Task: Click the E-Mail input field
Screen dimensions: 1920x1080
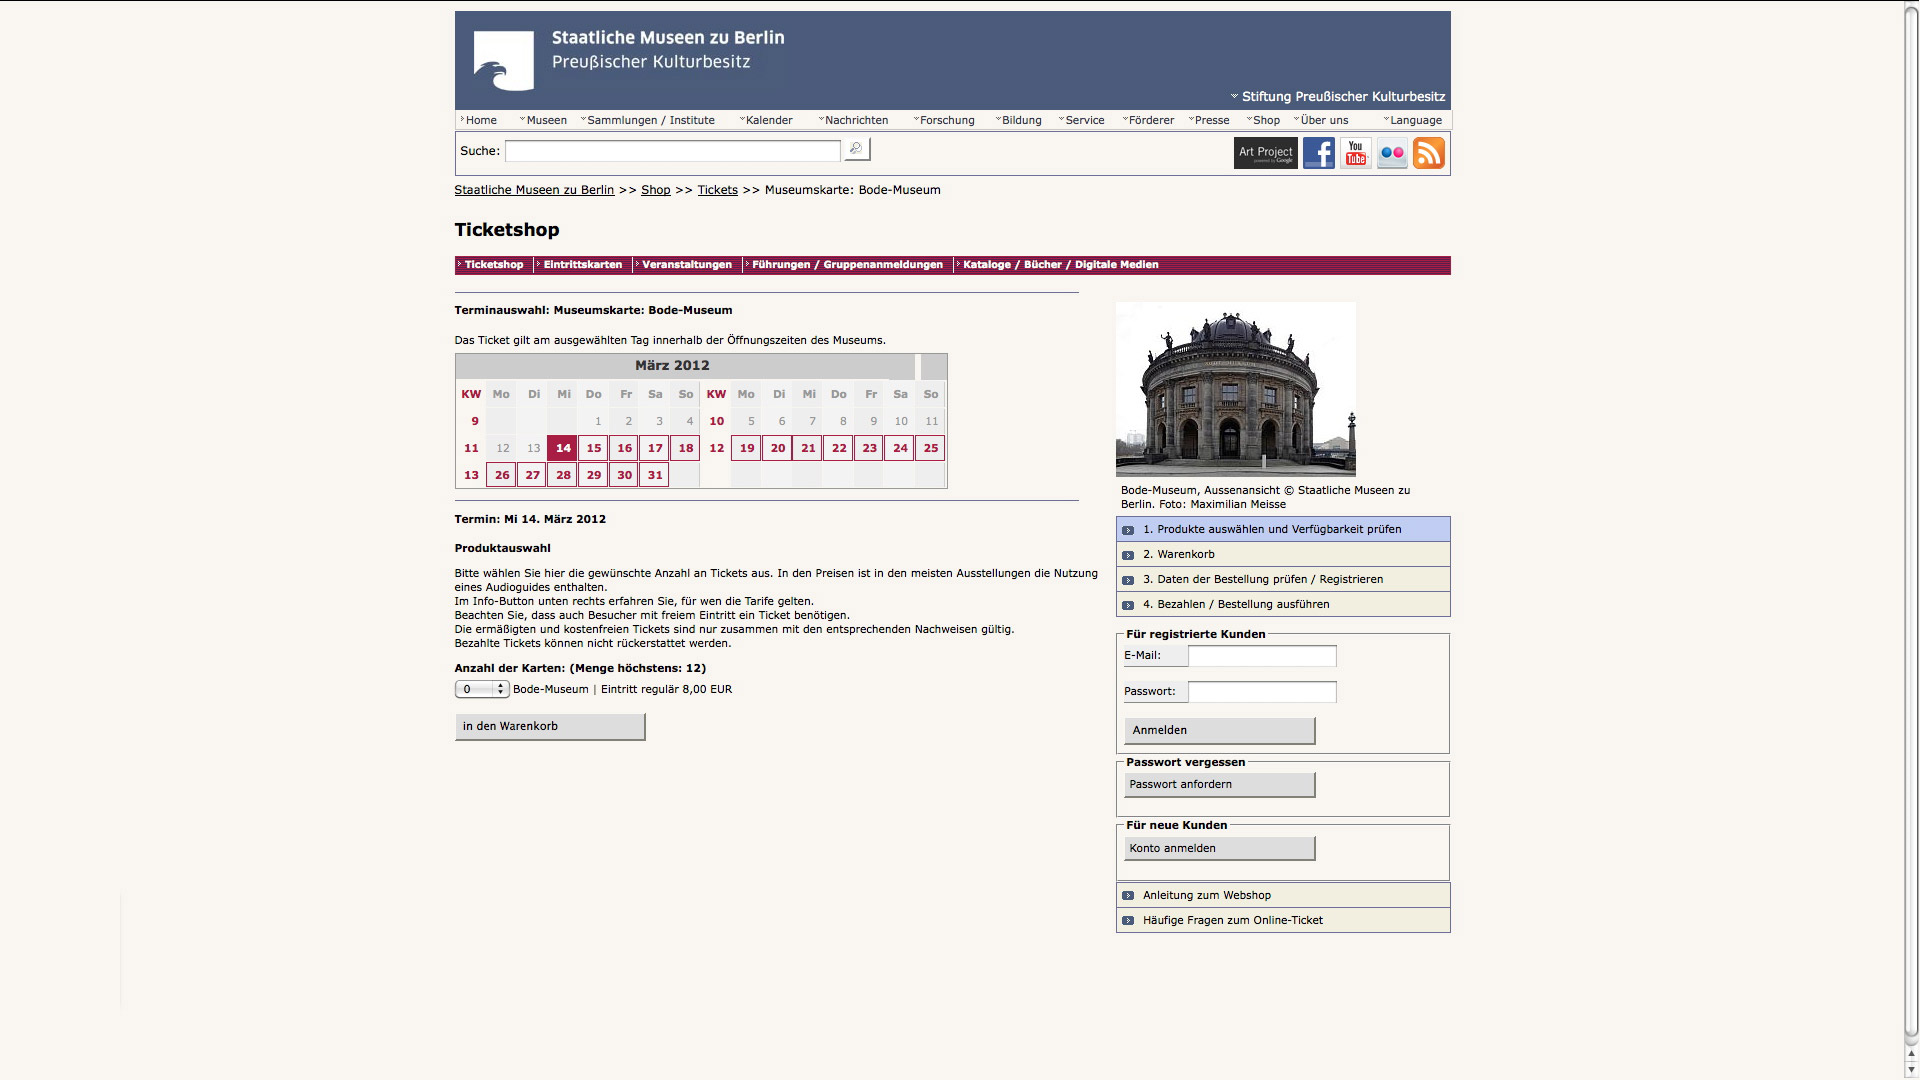Action: point(1261,656)
